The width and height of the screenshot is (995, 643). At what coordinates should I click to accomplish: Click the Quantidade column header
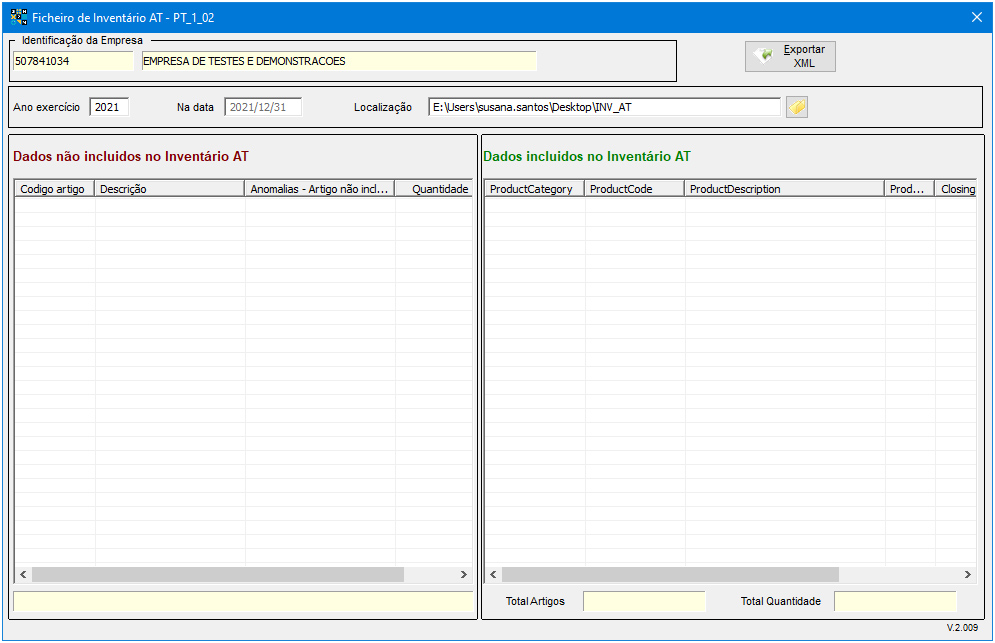click(x=435, y=189)
